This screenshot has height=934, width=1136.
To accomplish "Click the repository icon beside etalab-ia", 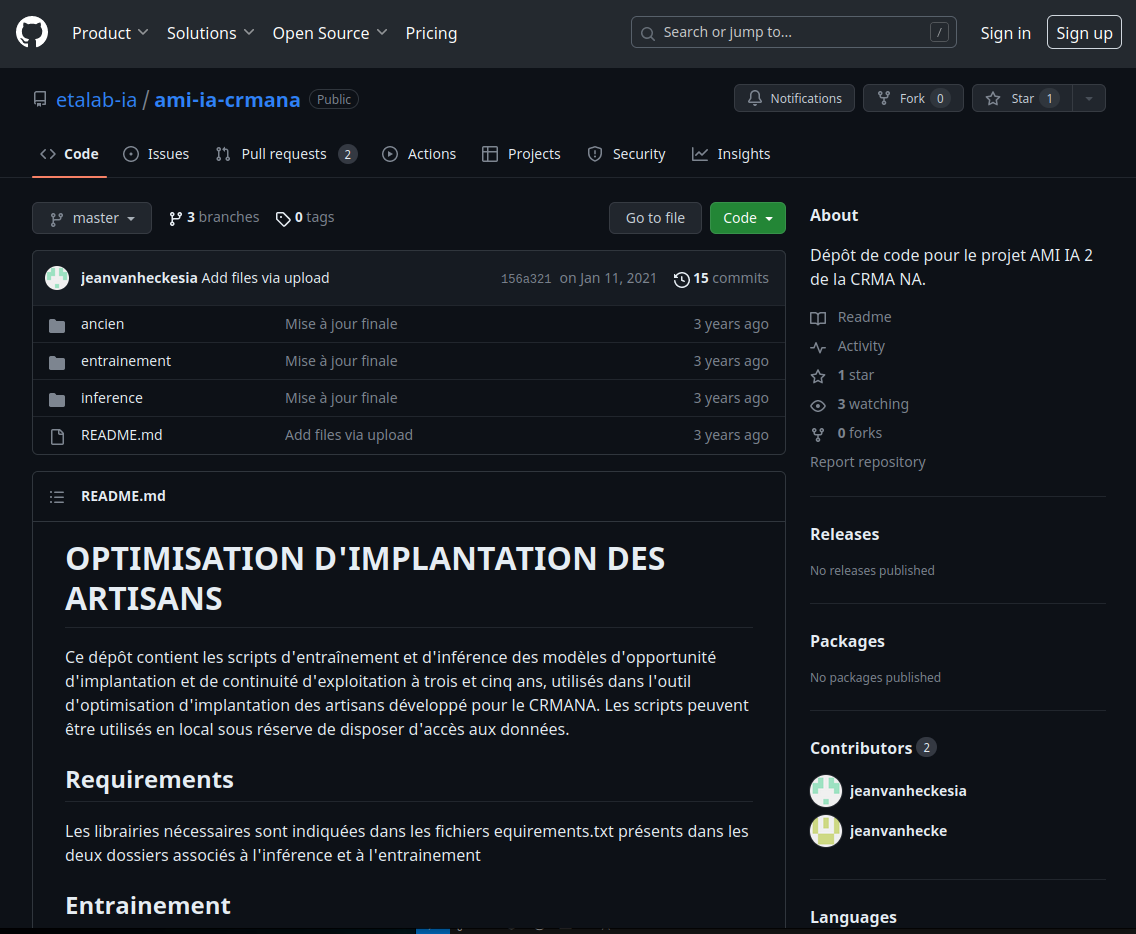I will click(41, 99).
